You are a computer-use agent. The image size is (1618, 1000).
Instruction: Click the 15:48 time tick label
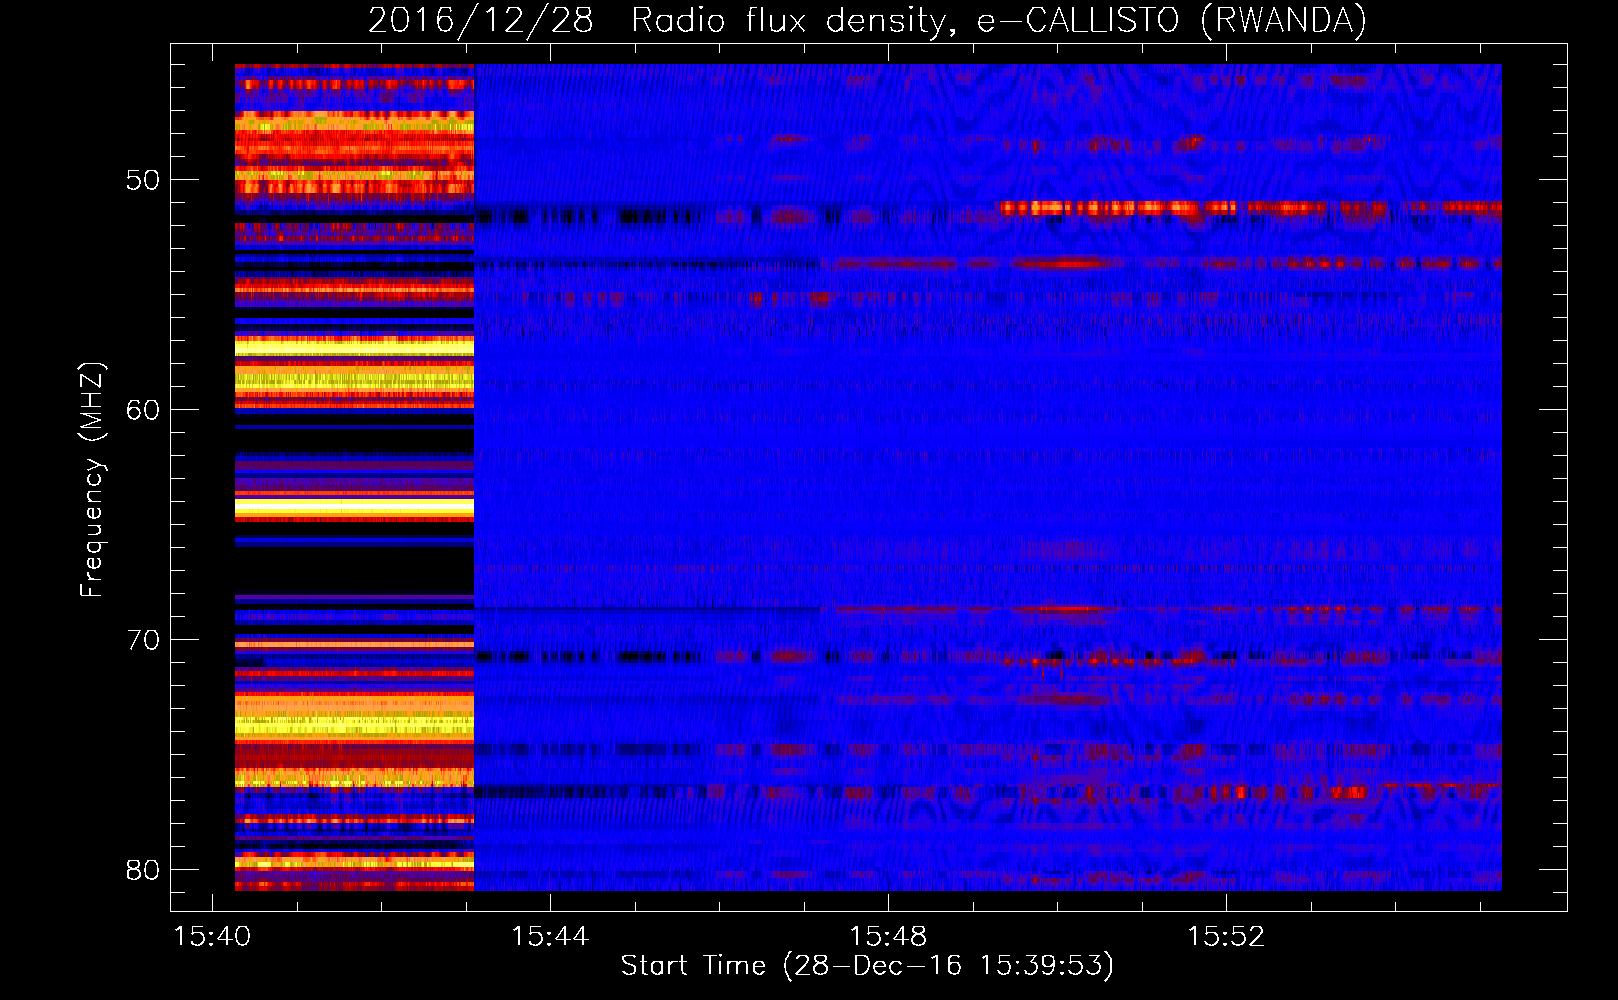tap(888, 937)
